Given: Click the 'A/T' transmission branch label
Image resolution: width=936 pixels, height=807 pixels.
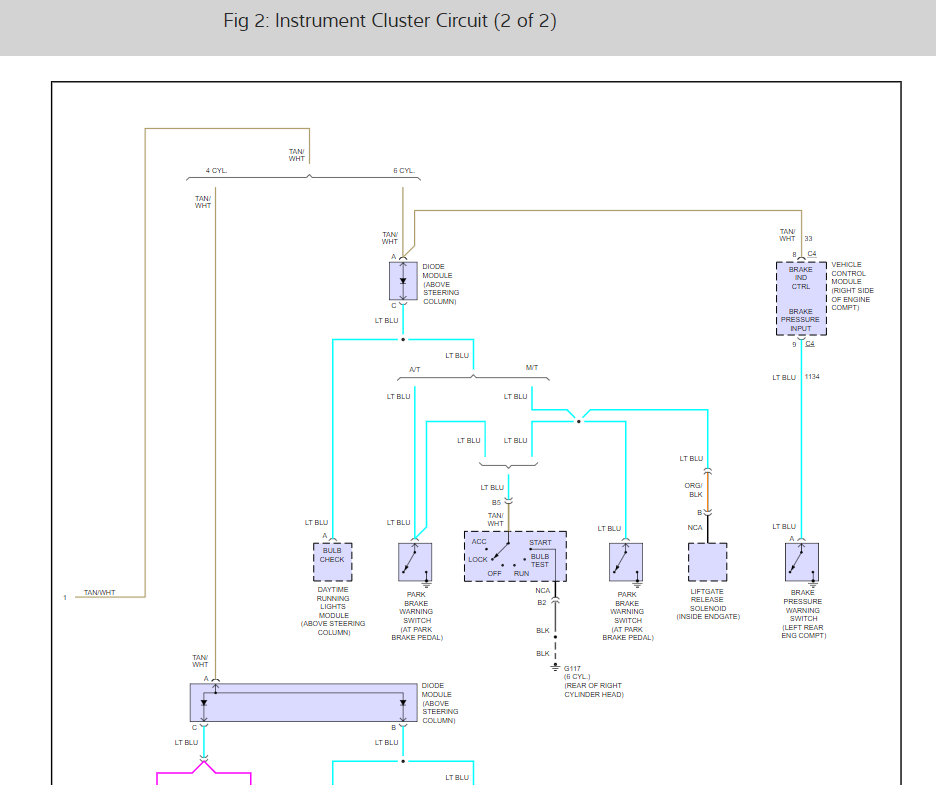Looking at the screenshot, I should [x=414, y=369].
